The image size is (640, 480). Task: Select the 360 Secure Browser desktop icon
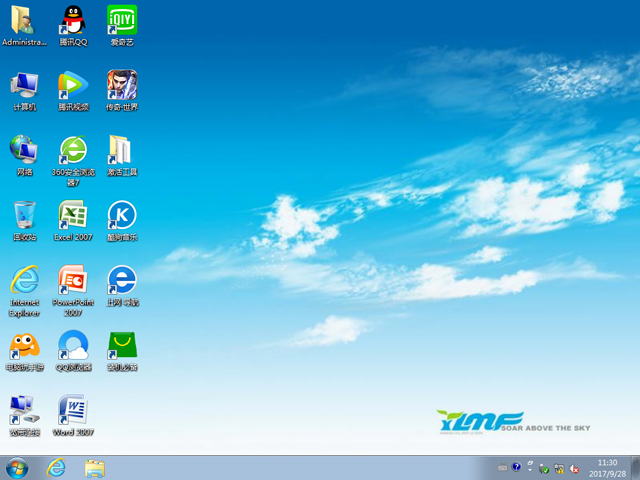[72, 151]
